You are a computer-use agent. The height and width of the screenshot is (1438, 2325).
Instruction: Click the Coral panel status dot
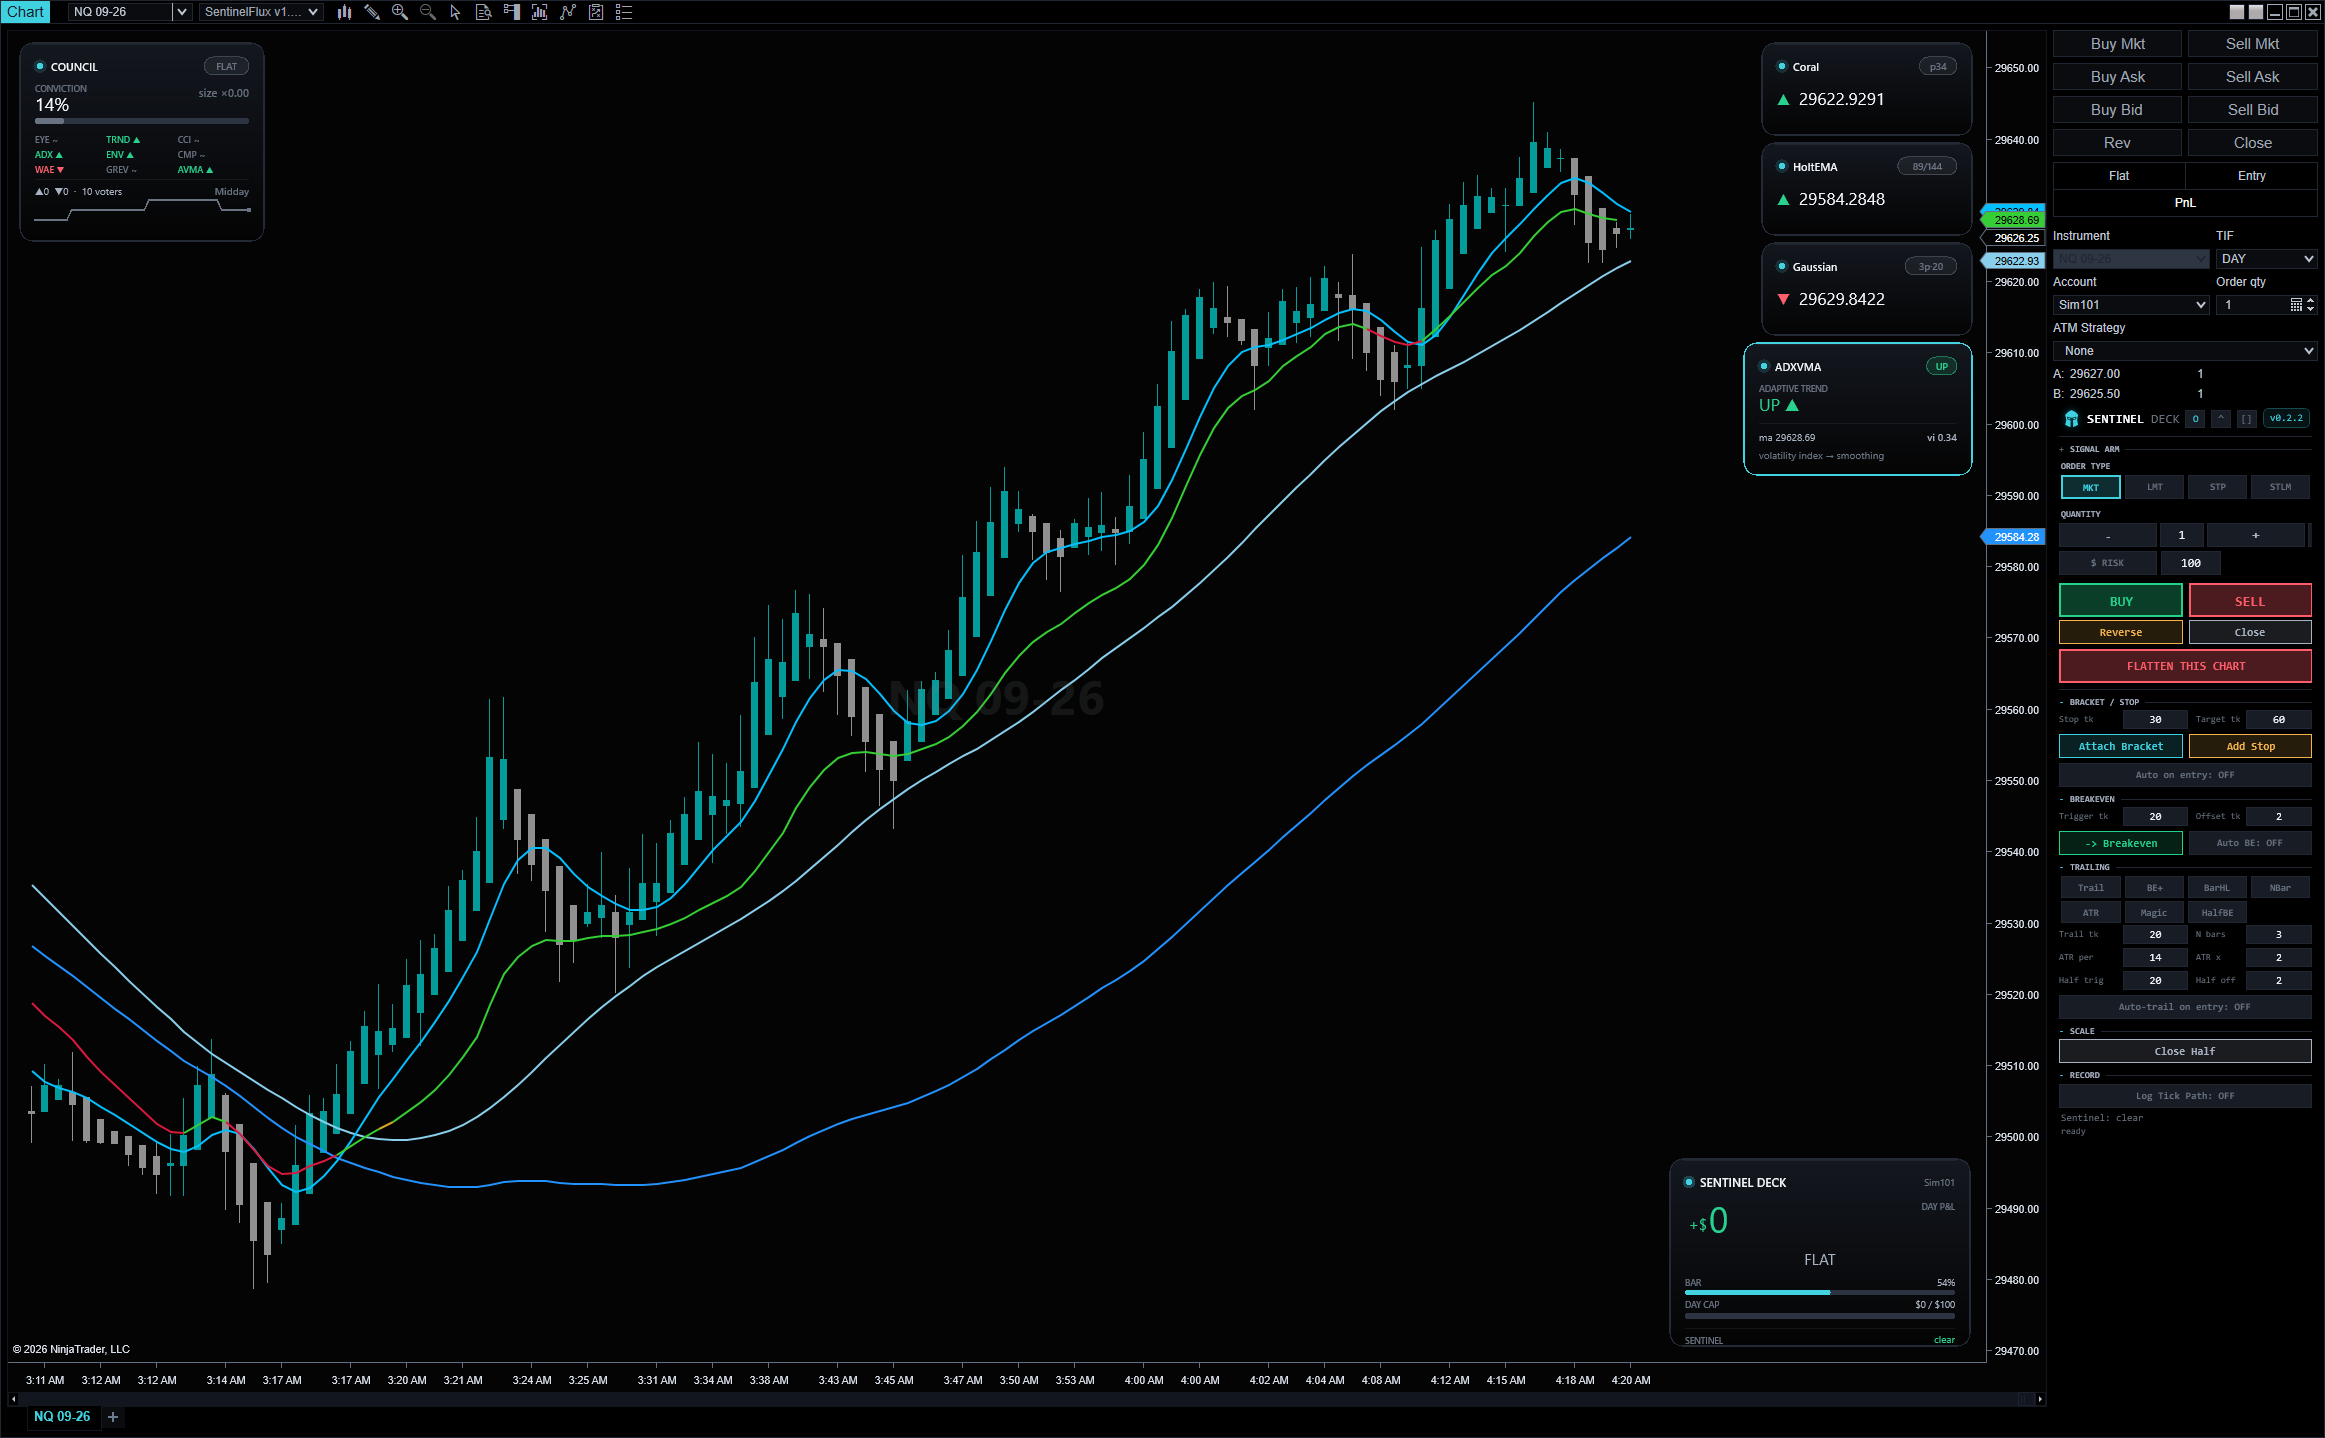click(x=1782, y=67)
